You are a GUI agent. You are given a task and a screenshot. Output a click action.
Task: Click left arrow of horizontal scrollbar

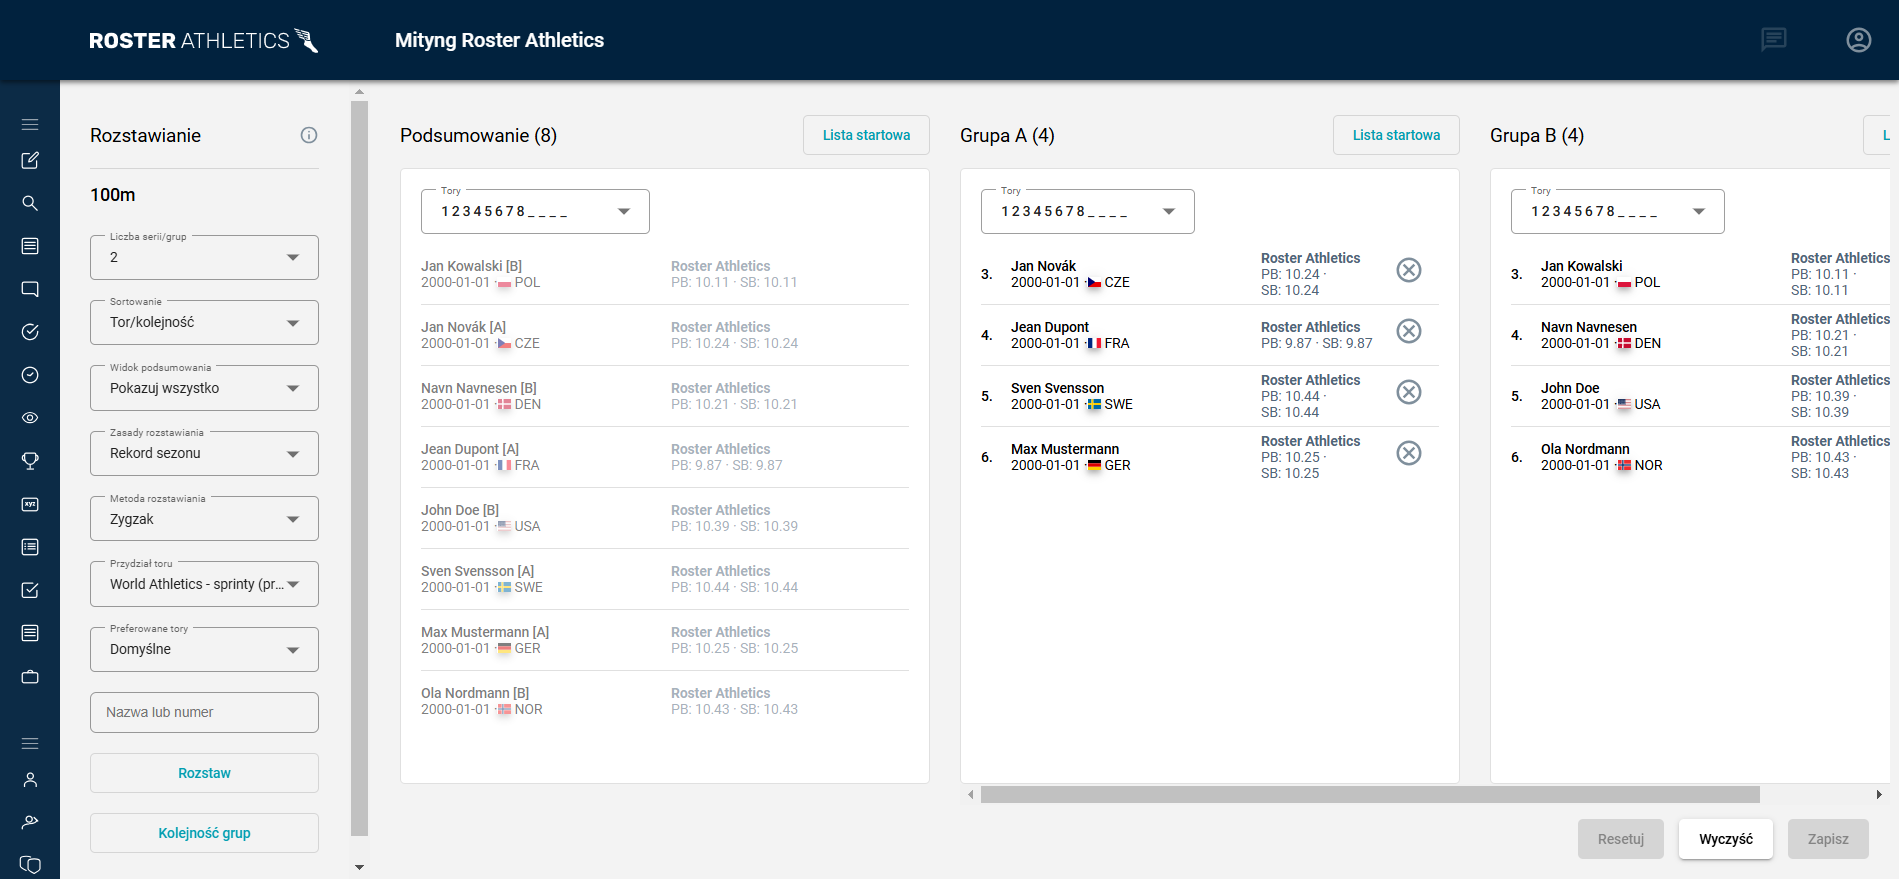point(970,794)
